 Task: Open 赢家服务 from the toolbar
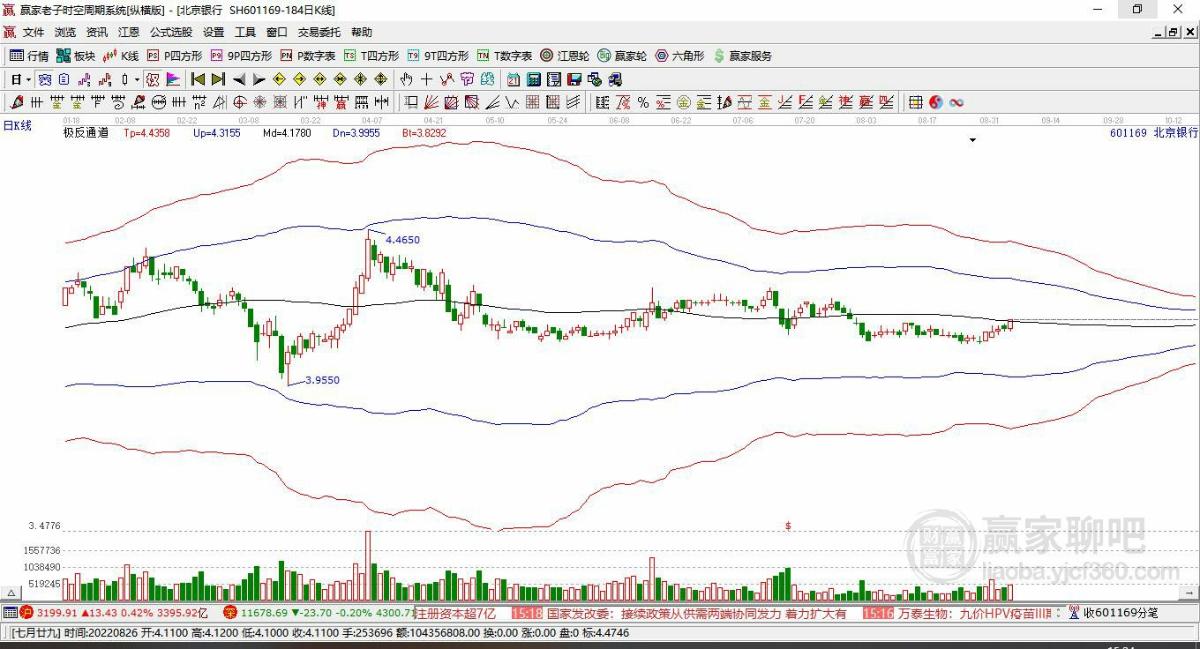742,56
